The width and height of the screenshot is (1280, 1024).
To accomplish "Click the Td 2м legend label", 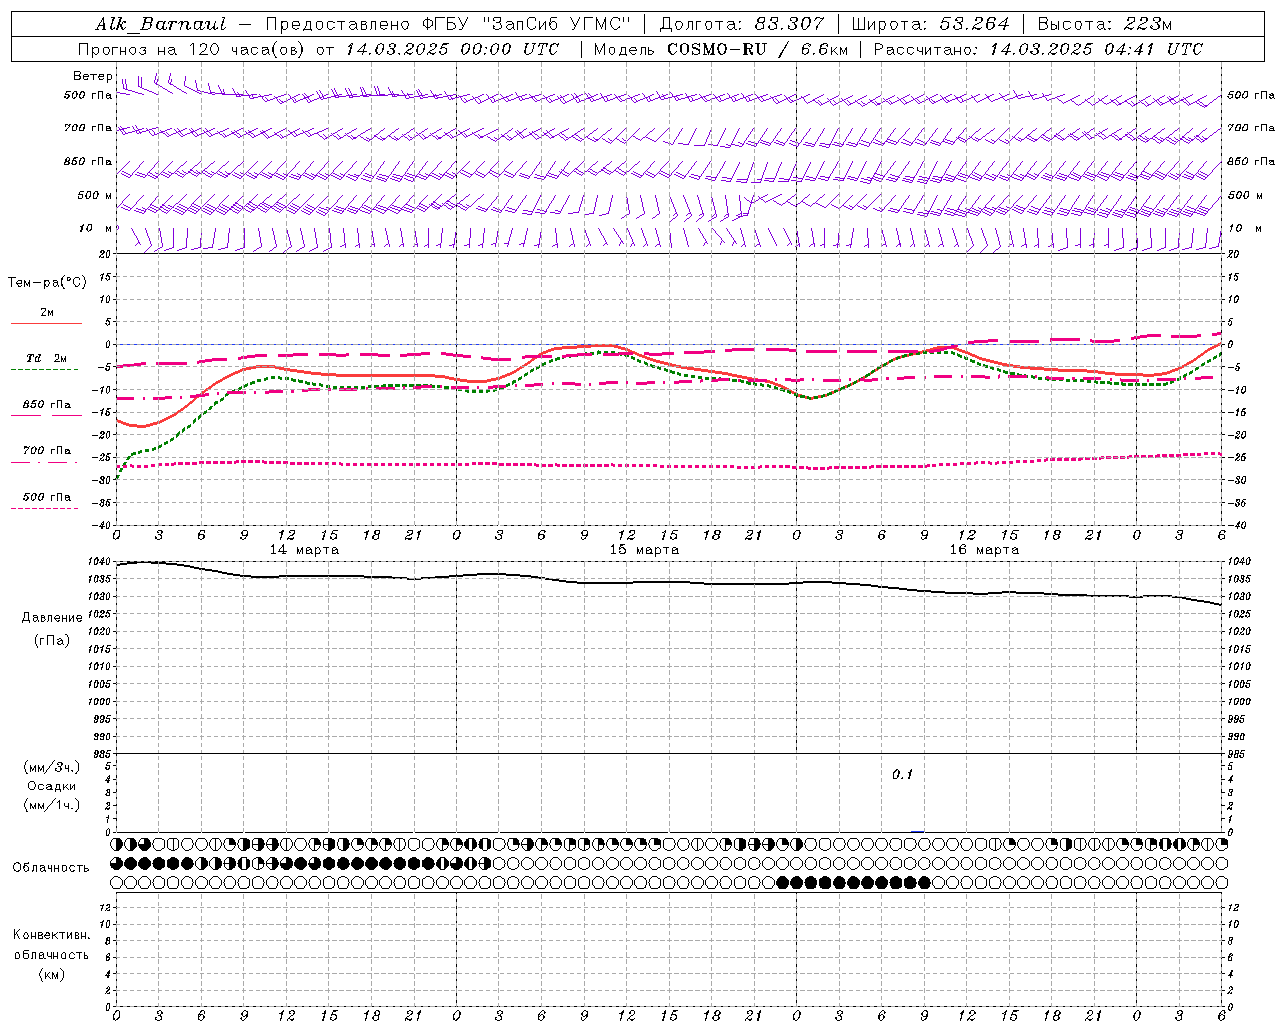I will pos(47,358).
